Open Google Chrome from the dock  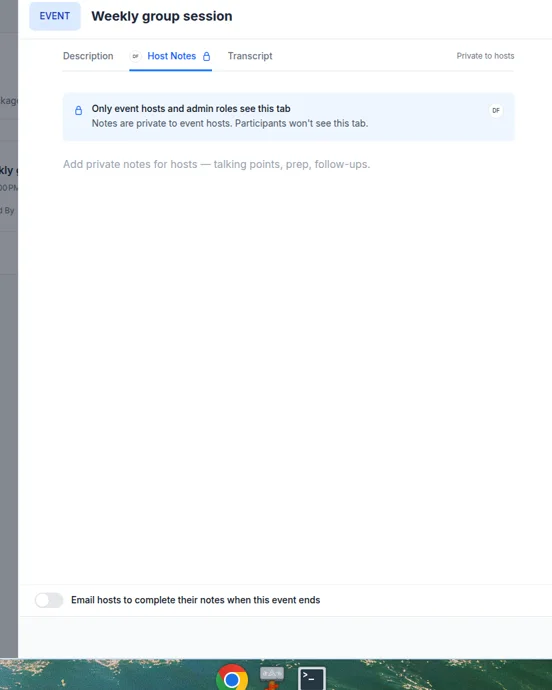coord(232,678)
